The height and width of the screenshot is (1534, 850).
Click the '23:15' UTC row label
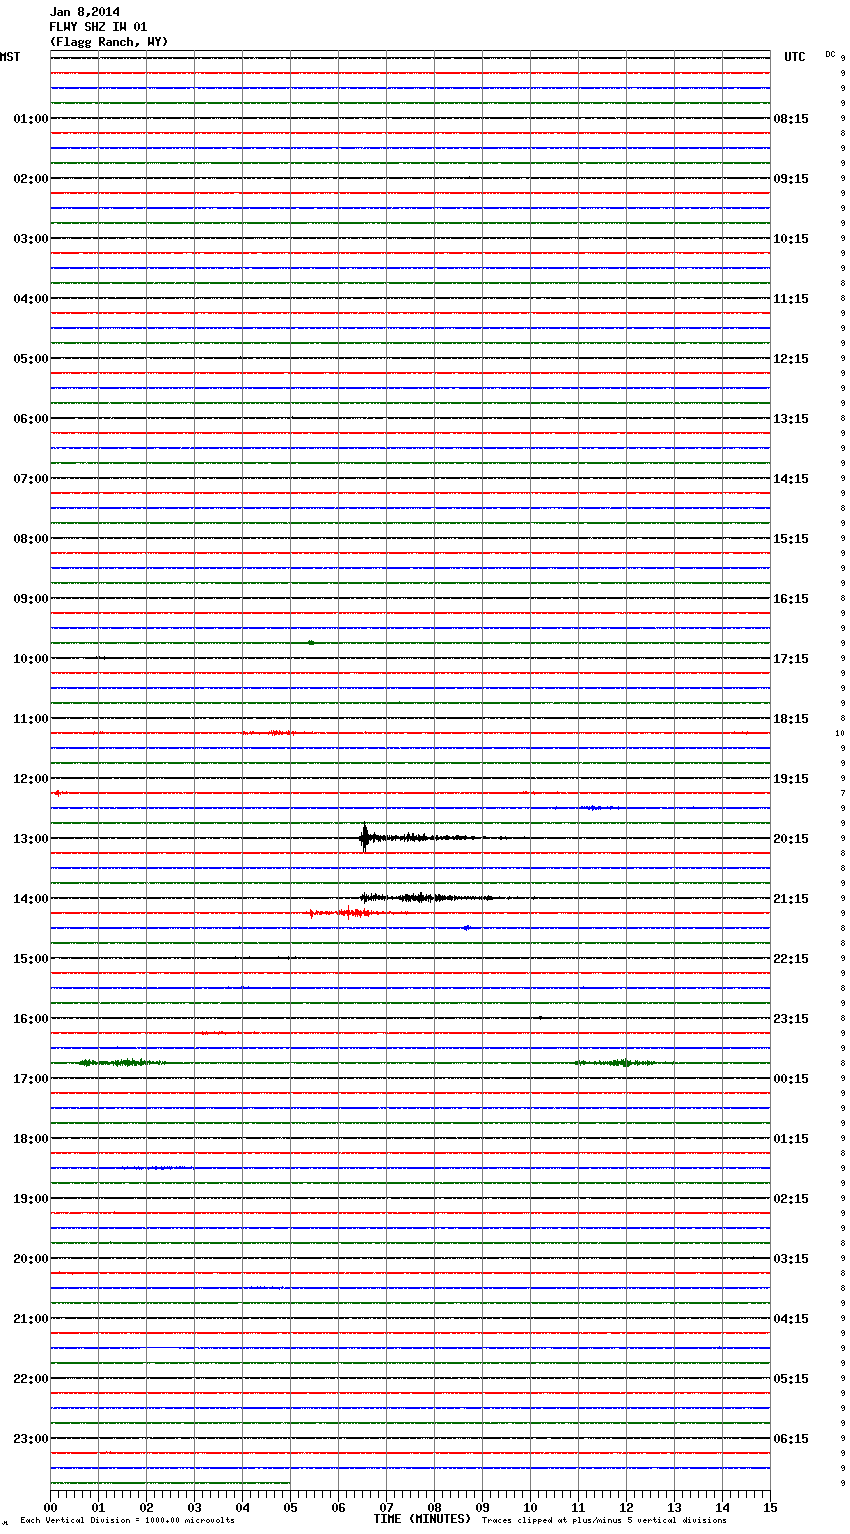[x=791, y=1019]
